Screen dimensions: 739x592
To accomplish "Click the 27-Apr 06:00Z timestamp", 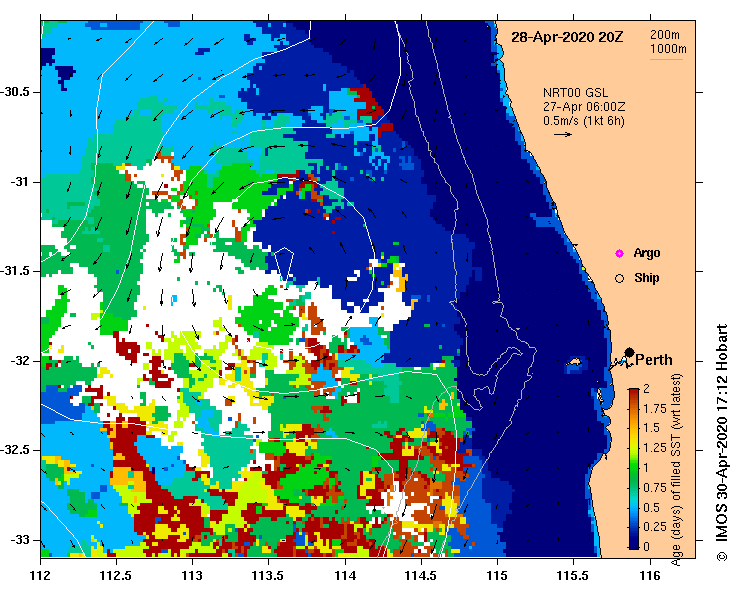I will (x=584, y=107).
